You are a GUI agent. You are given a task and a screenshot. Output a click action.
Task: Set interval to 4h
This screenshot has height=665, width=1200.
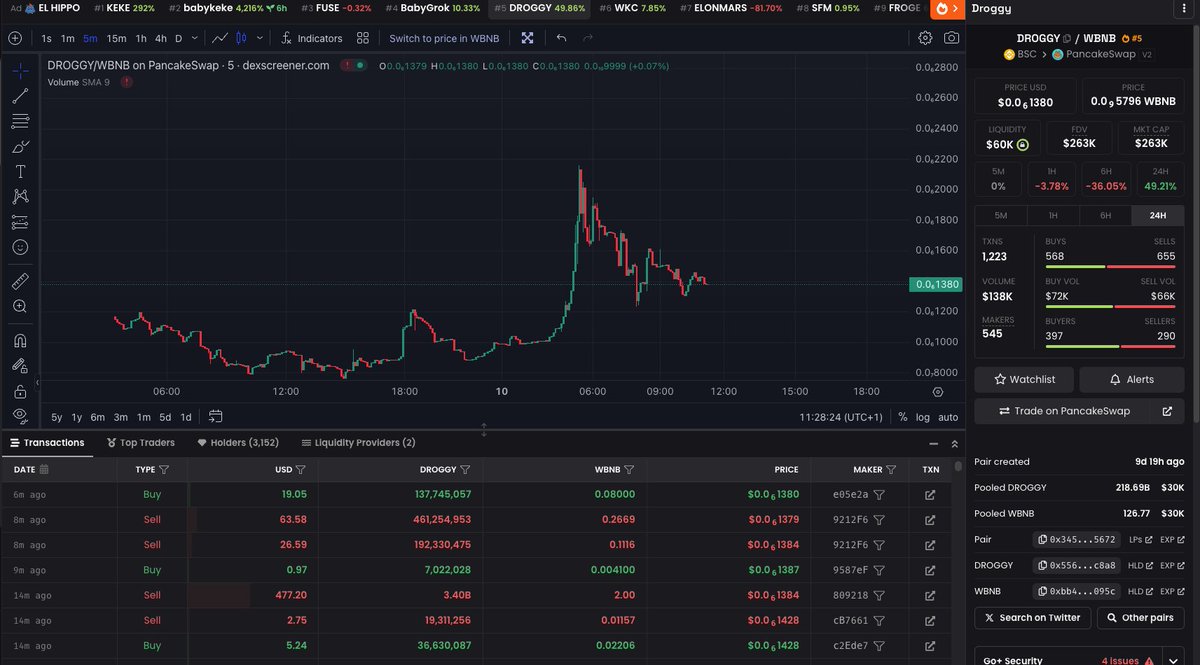[x=161, y=38]
